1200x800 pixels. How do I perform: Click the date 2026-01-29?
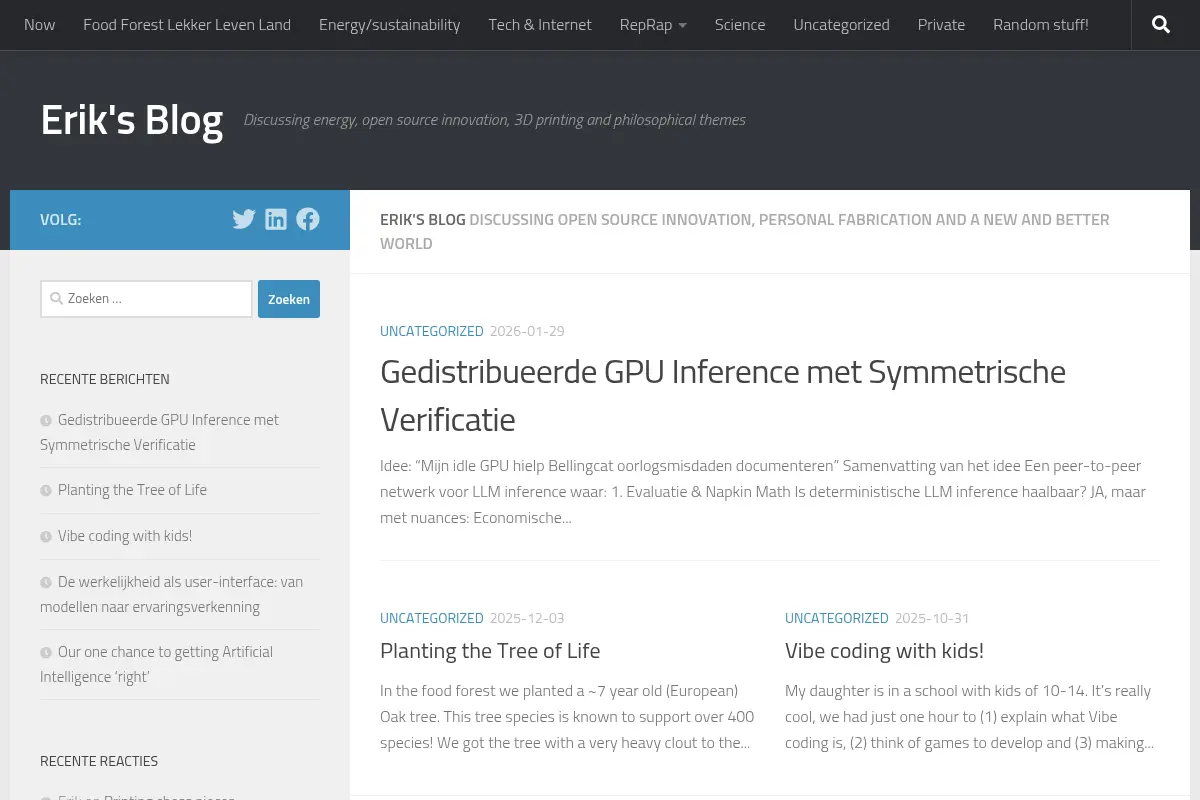[x=527, y=331]
